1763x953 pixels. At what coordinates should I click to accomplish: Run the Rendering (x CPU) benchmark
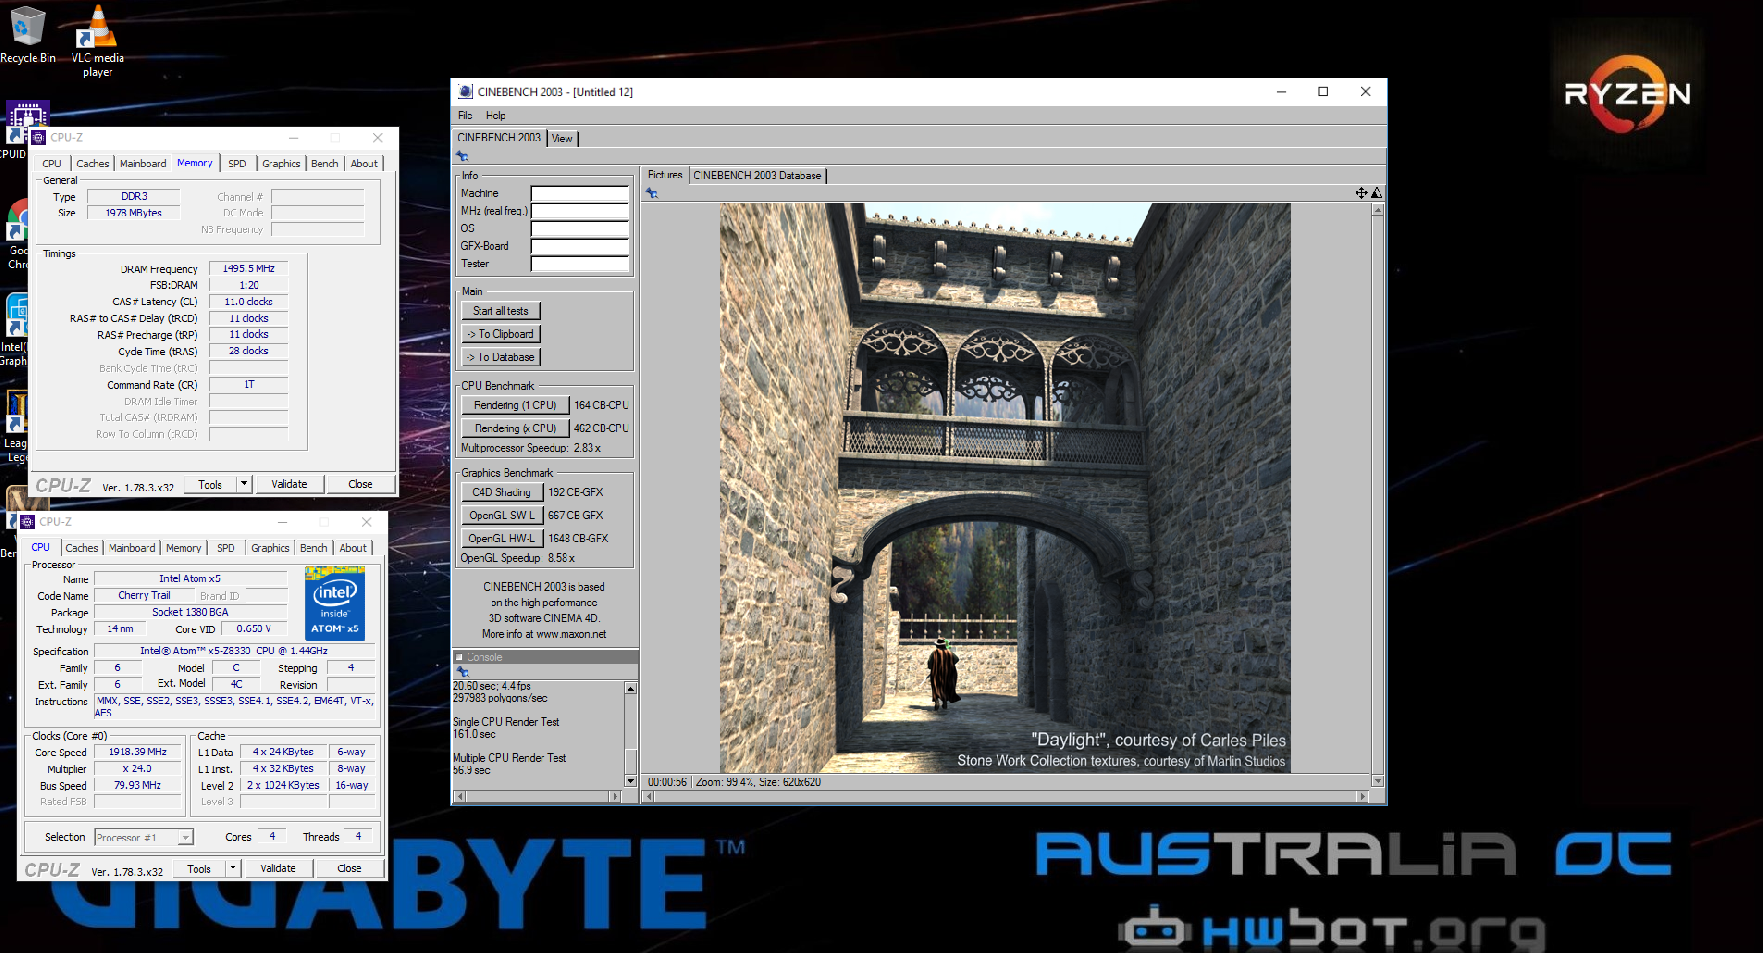point(515,428)
